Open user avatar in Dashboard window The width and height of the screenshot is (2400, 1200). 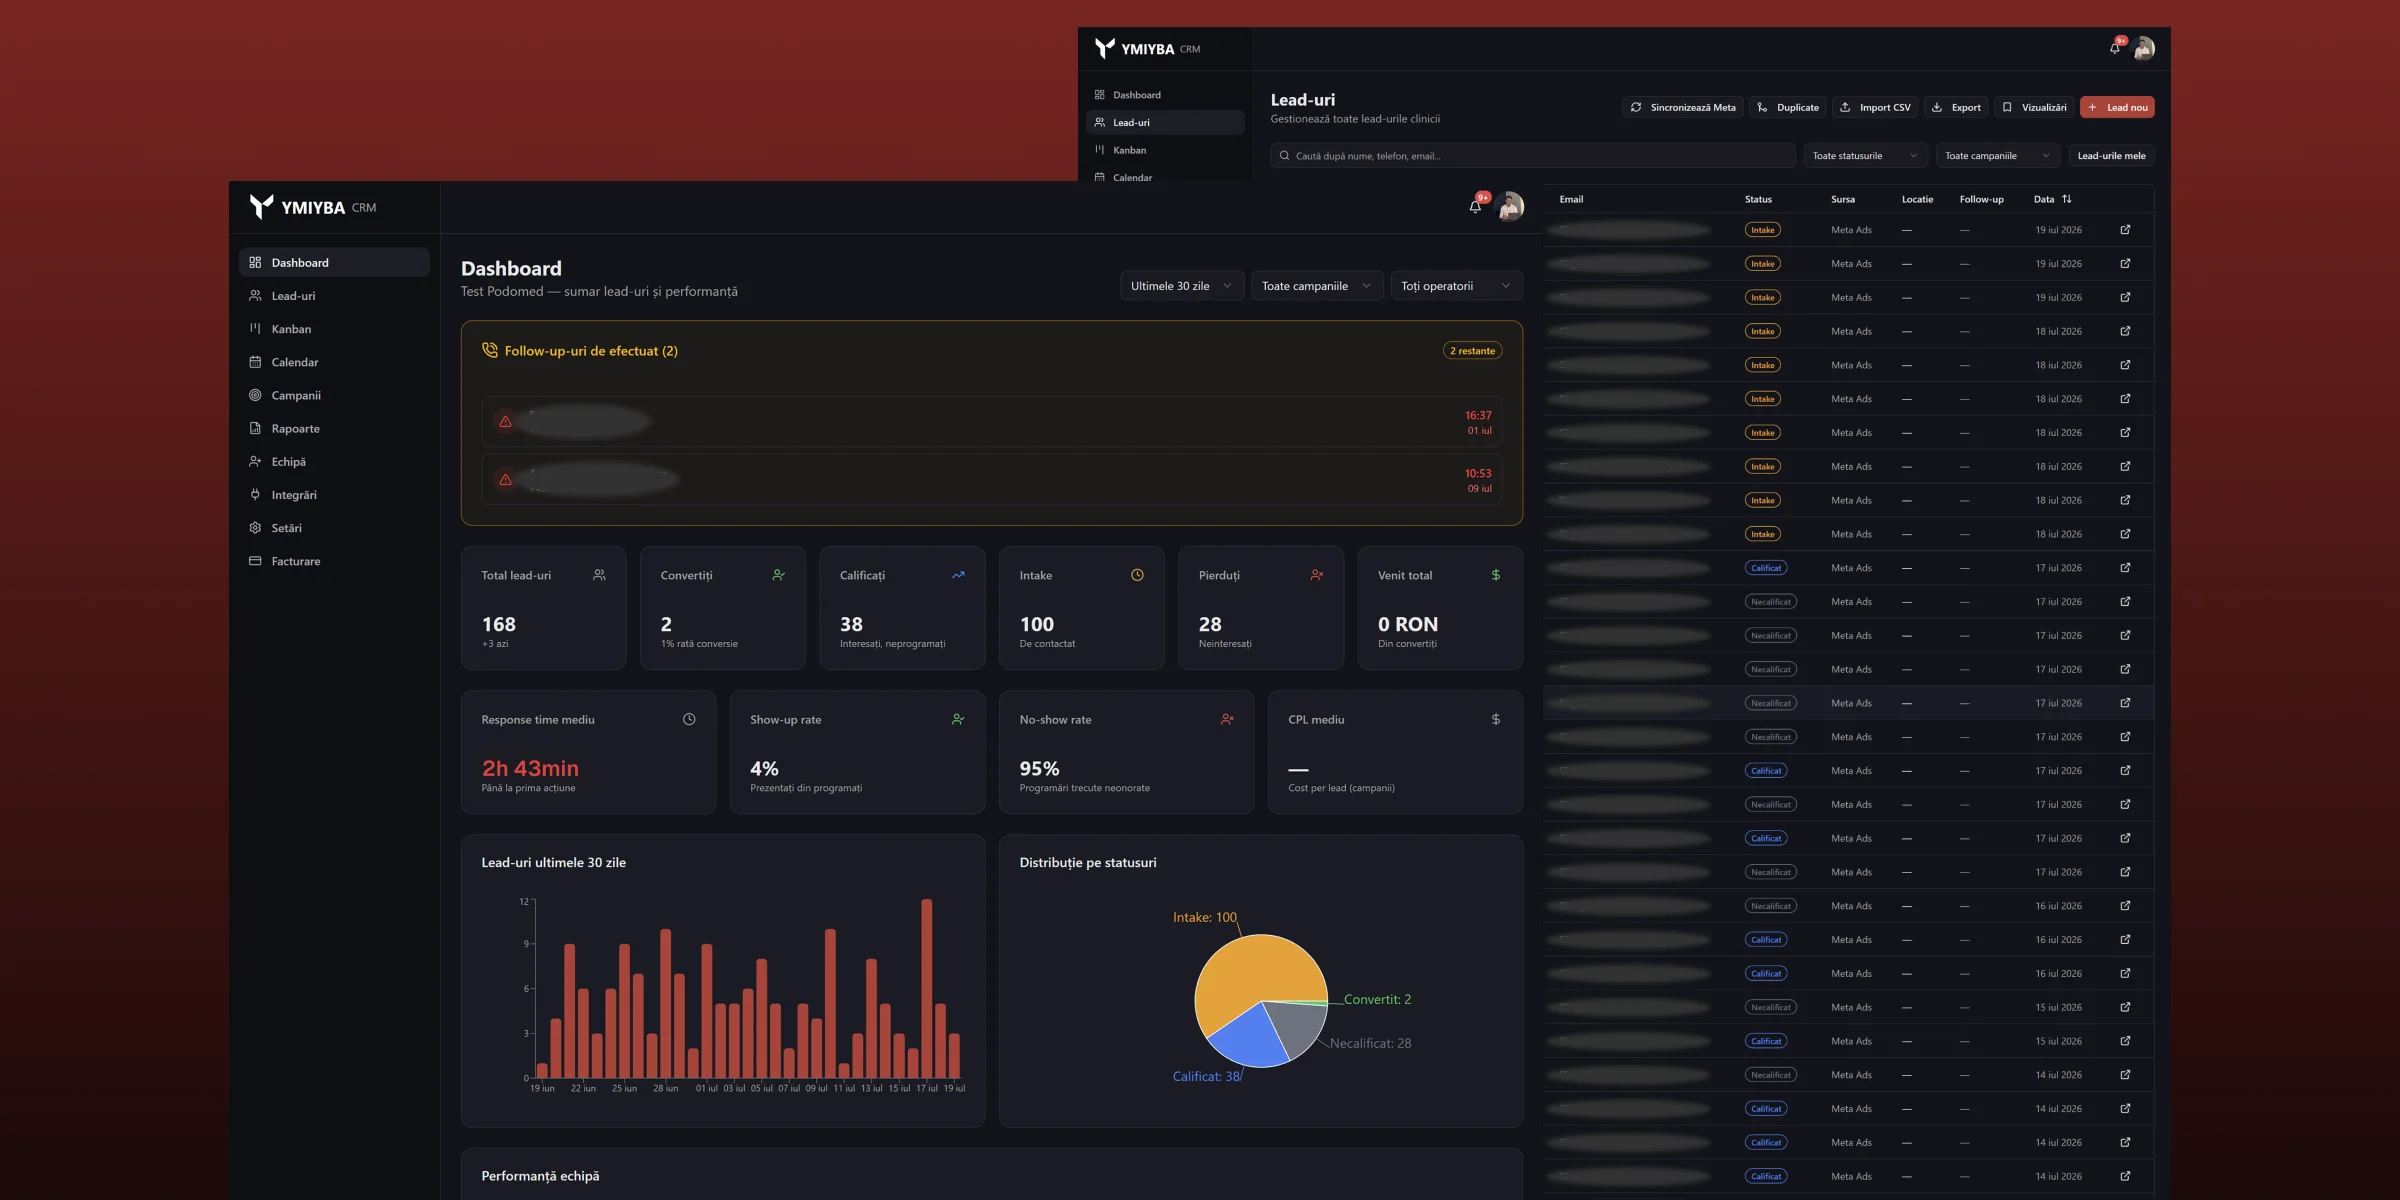point(1510,206)
